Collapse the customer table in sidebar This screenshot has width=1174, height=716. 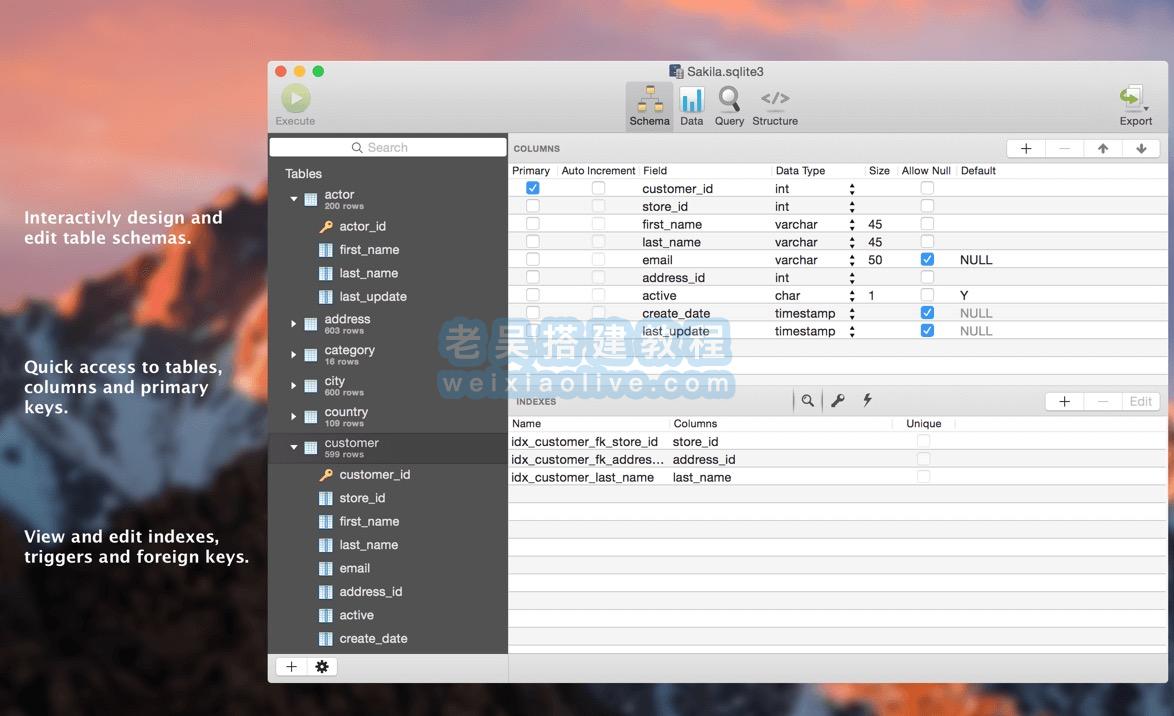pyautogui.click(x=292, y=447)
